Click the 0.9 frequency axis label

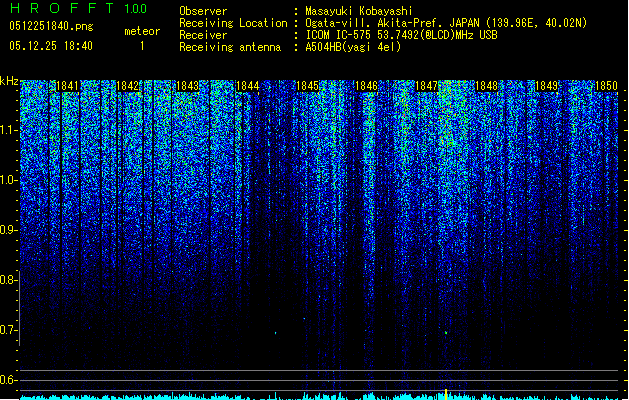(8, 230)
